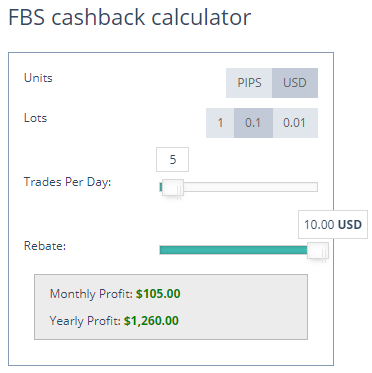The height and width of the screenshot is (373, 372).
Task: Click the Rebate label
Action: (45, 246)
